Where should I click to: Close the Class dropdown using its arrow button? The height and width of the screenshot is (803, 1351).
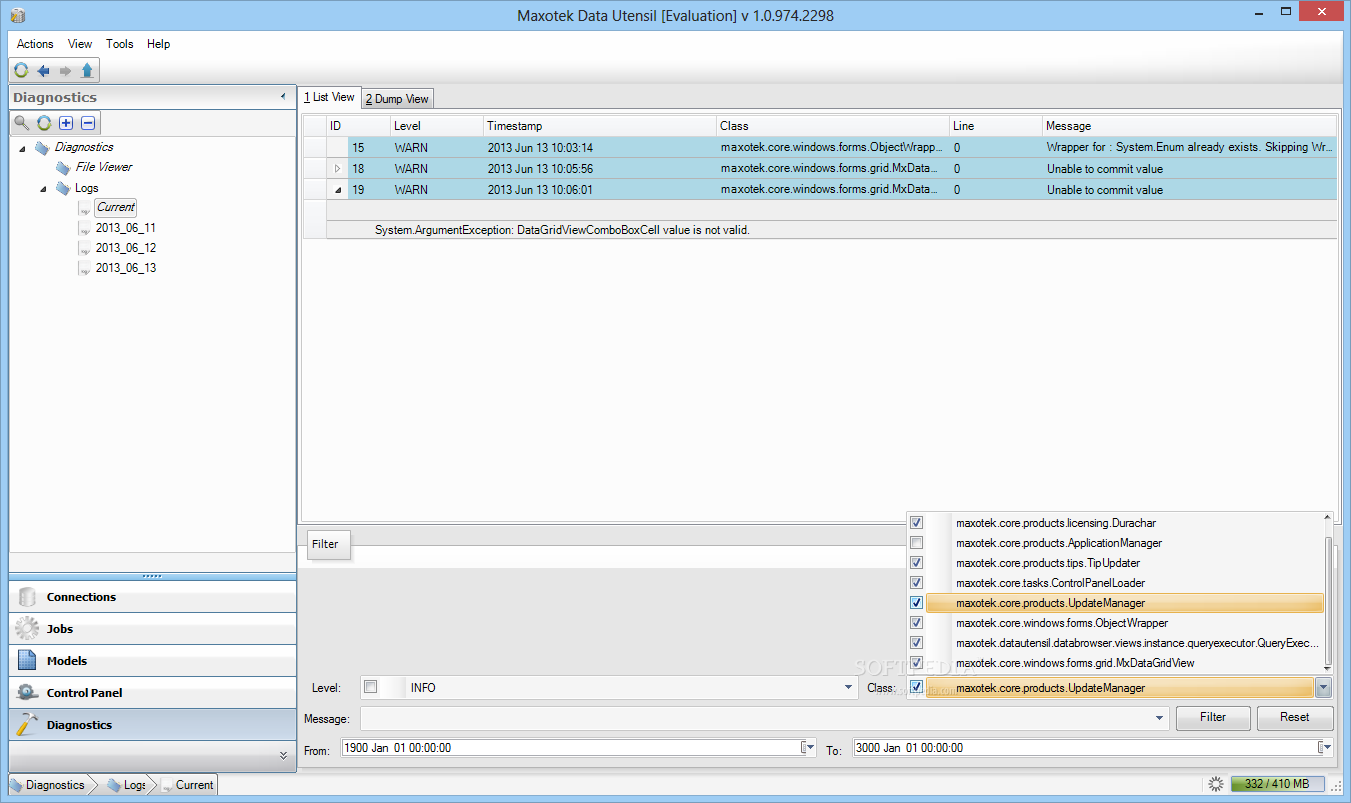point(1324,687)
